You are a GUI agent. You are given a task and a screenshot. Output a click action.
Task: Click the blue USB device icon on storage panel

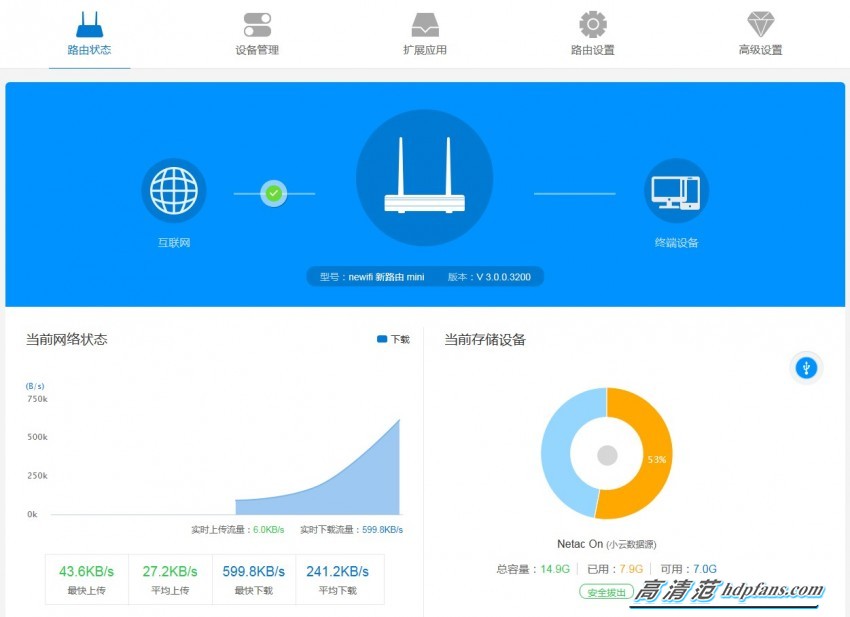click(806, 368)
